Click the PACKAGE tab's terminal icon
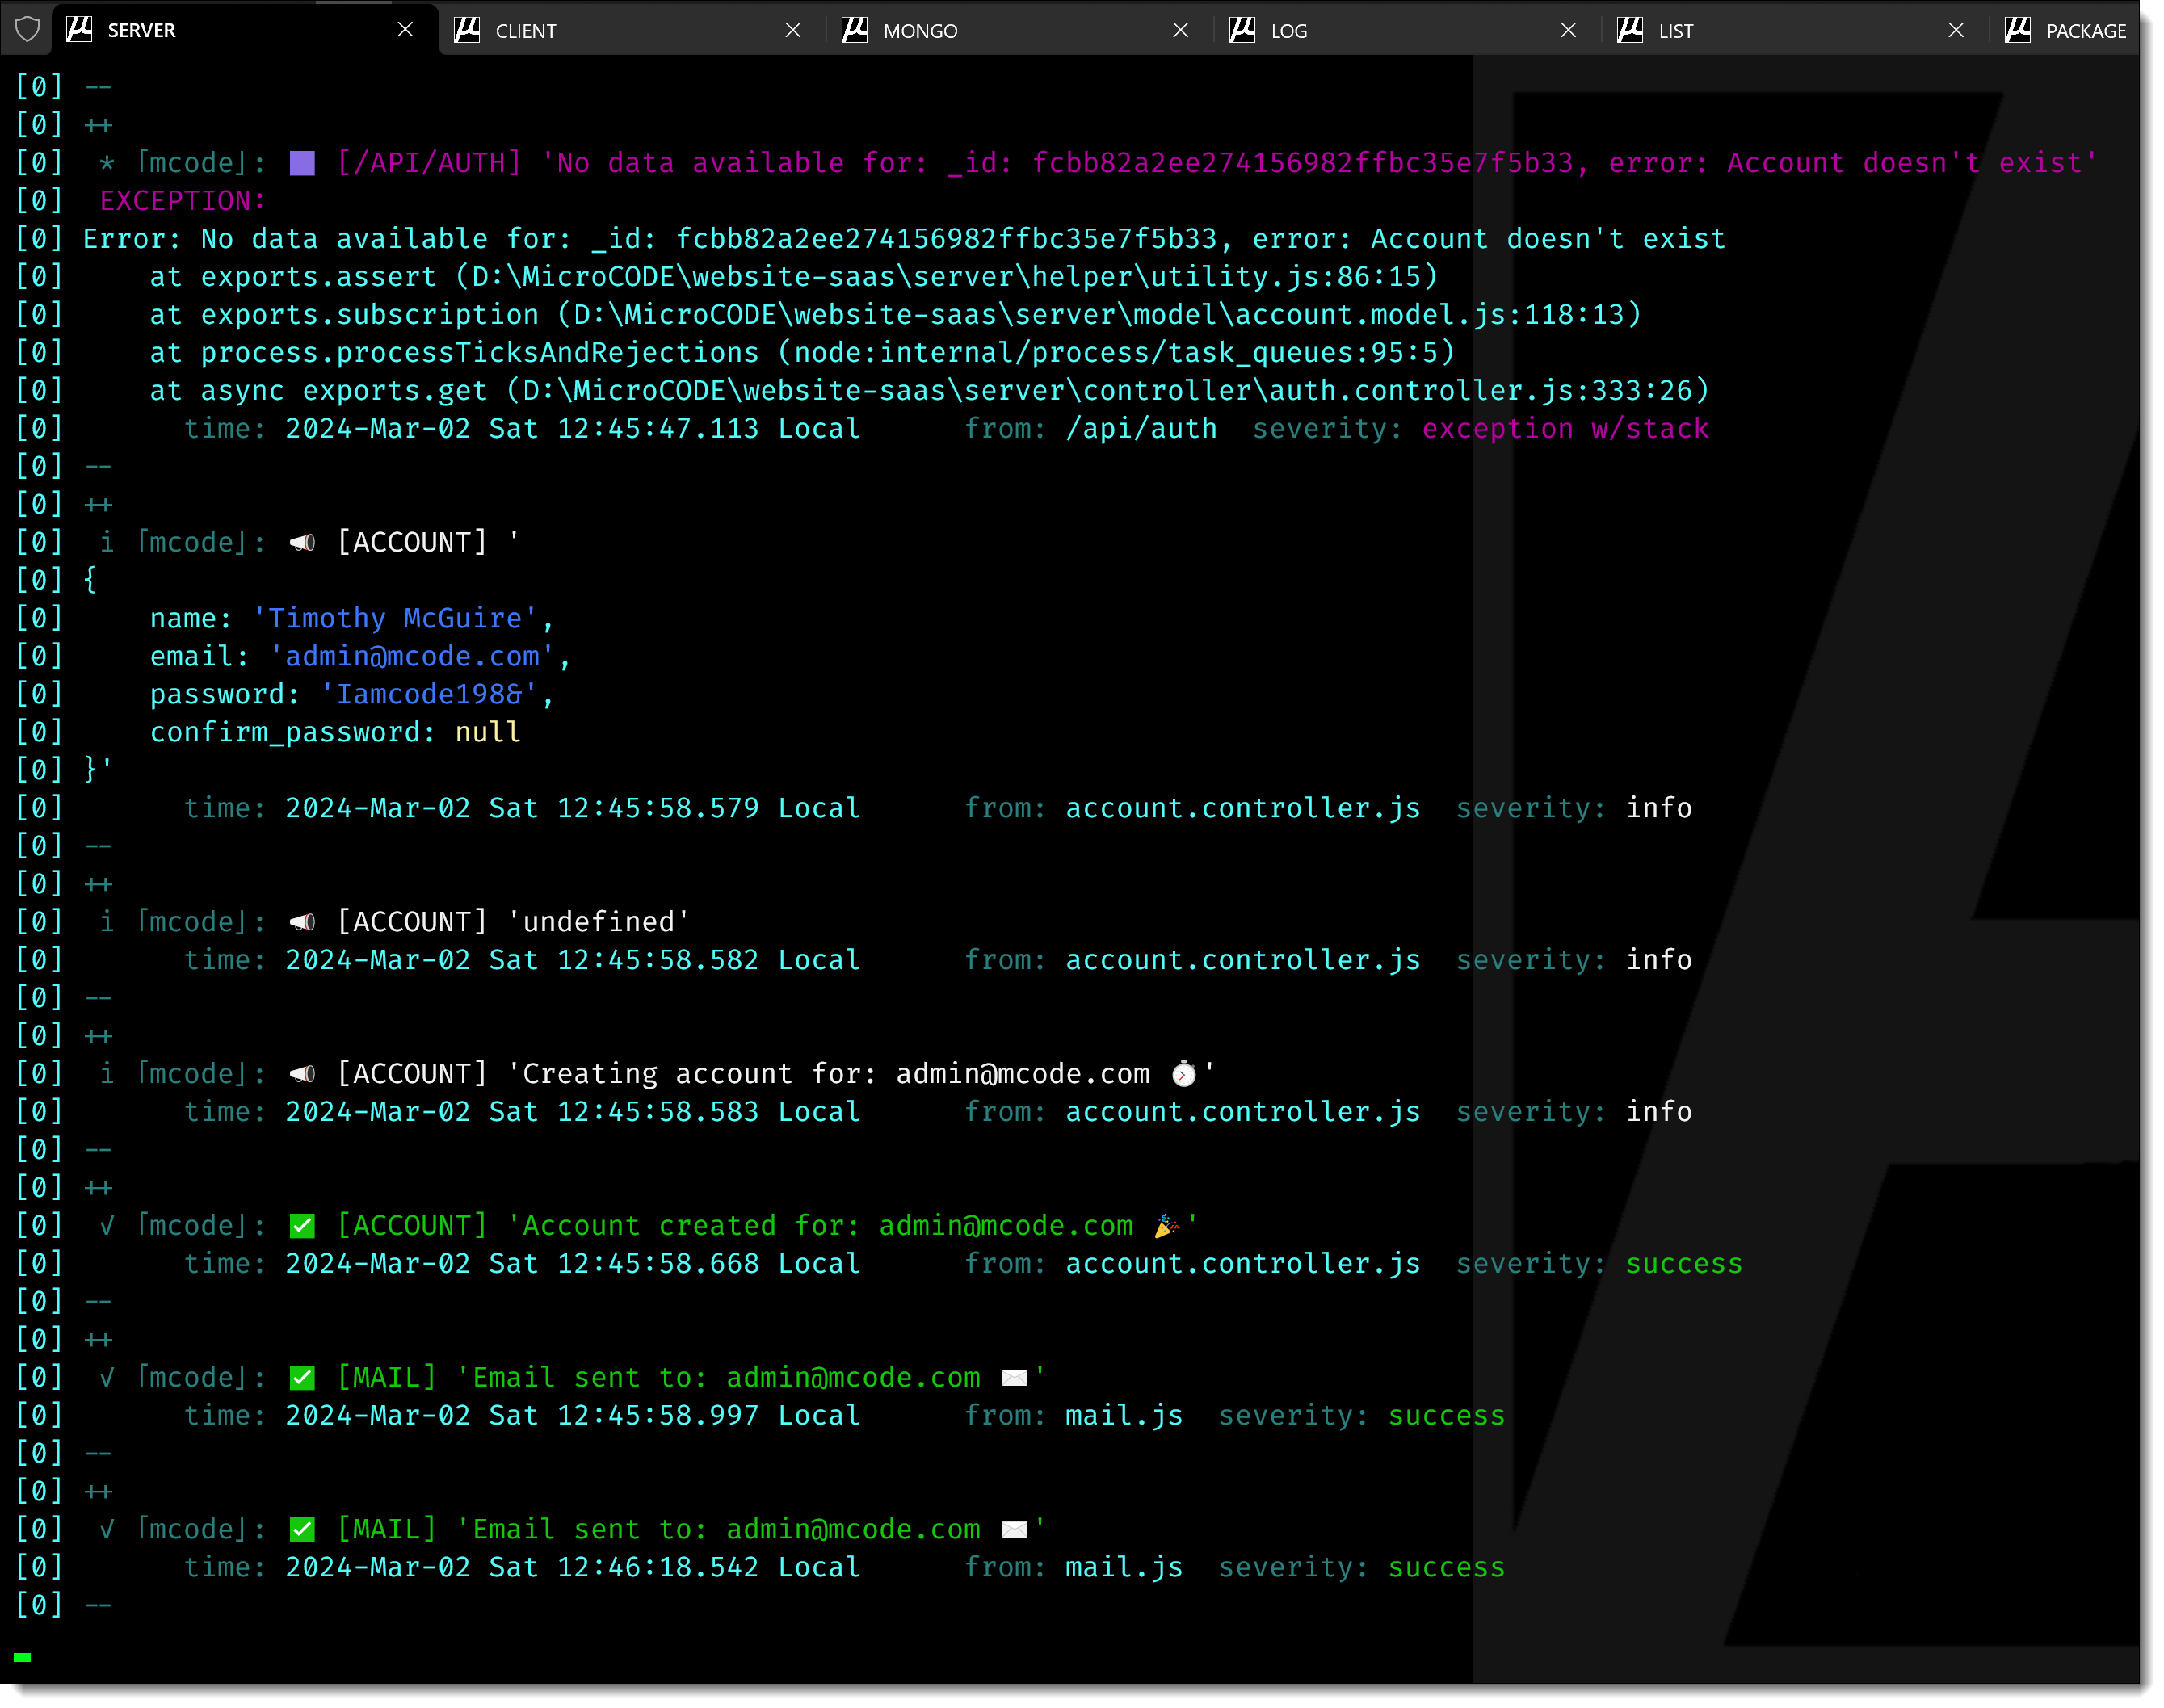 coord(2018,30)
